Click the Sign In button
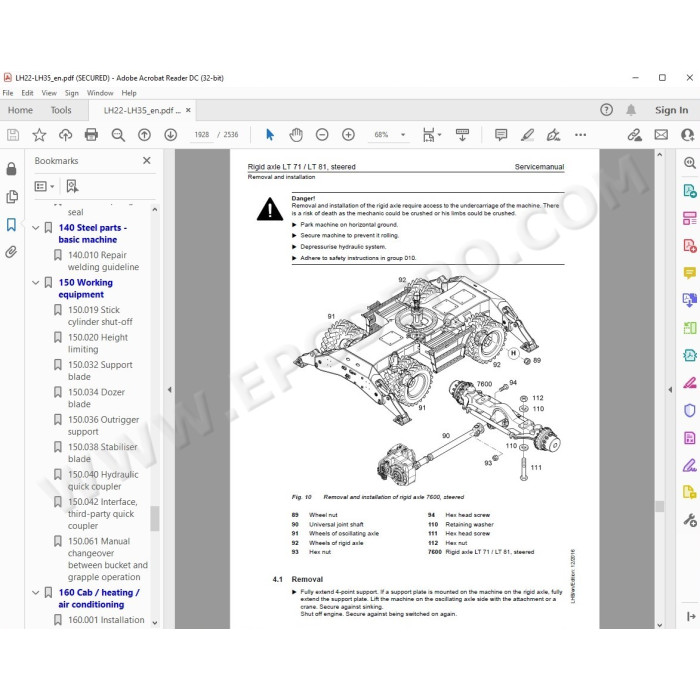Viewport: 700px width, 700px height. tap(671, 110)
